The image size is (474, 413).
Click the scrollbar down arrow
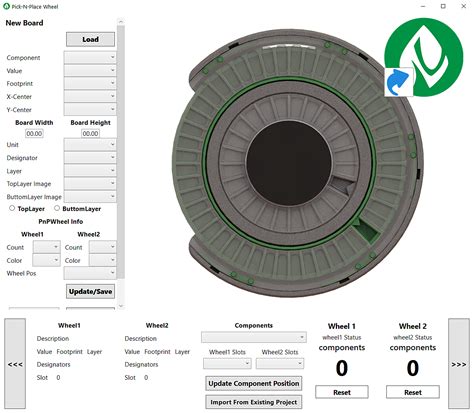pos(121,306)
